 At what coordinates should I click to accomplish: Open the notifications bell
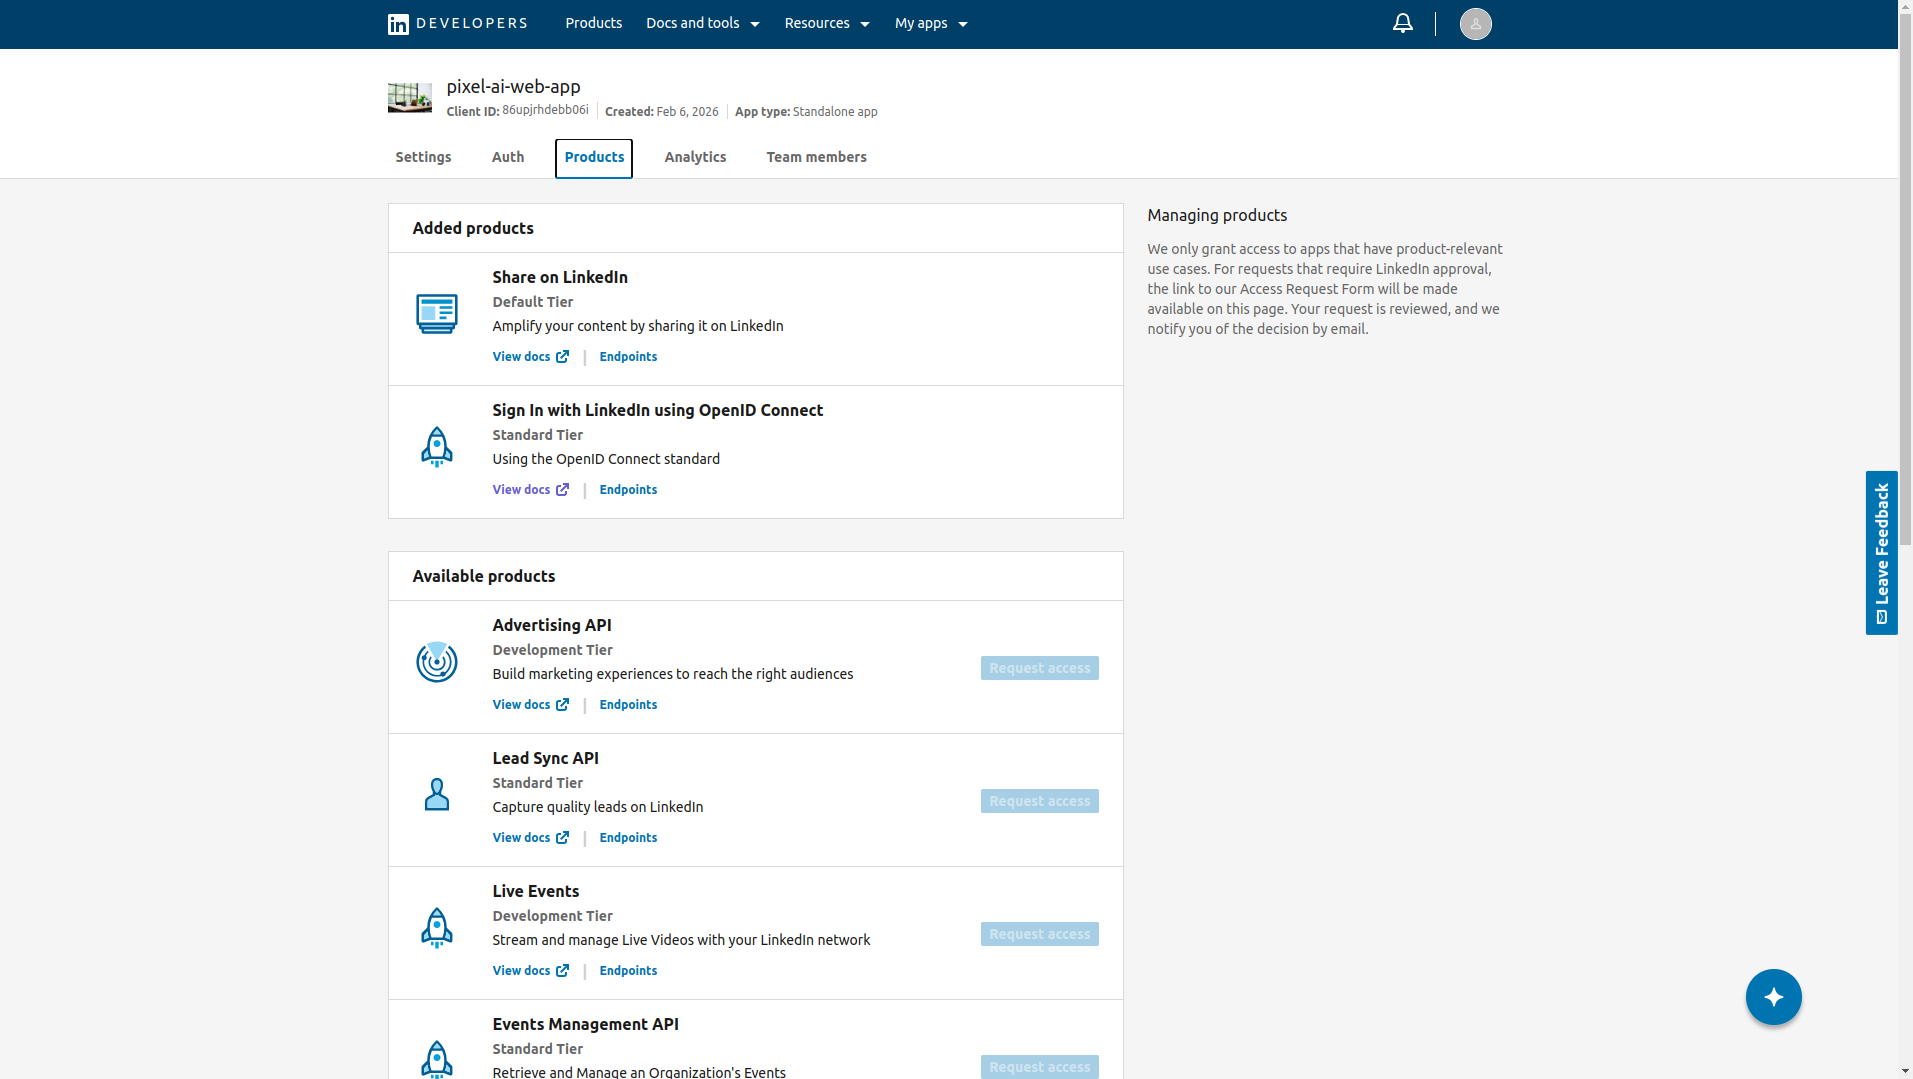(x=1403, y=23)
